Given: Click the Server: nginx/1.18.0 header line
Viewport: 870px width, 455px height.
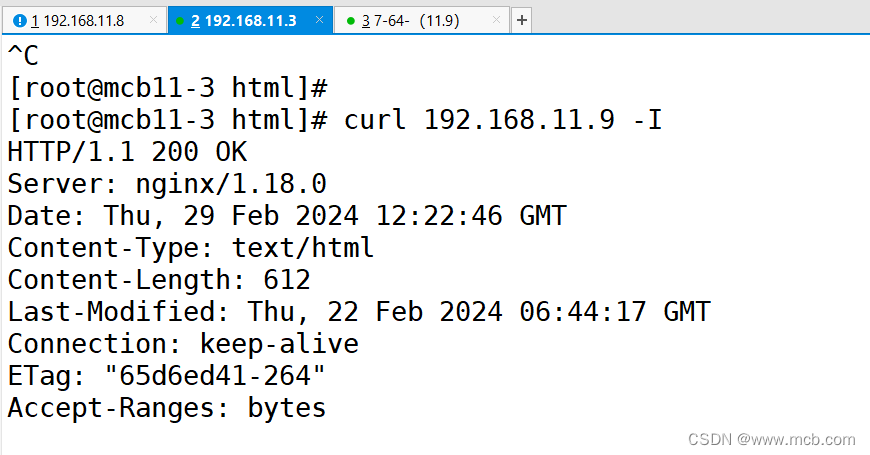Looking at the screenshot, I should (x=167, y=185).
